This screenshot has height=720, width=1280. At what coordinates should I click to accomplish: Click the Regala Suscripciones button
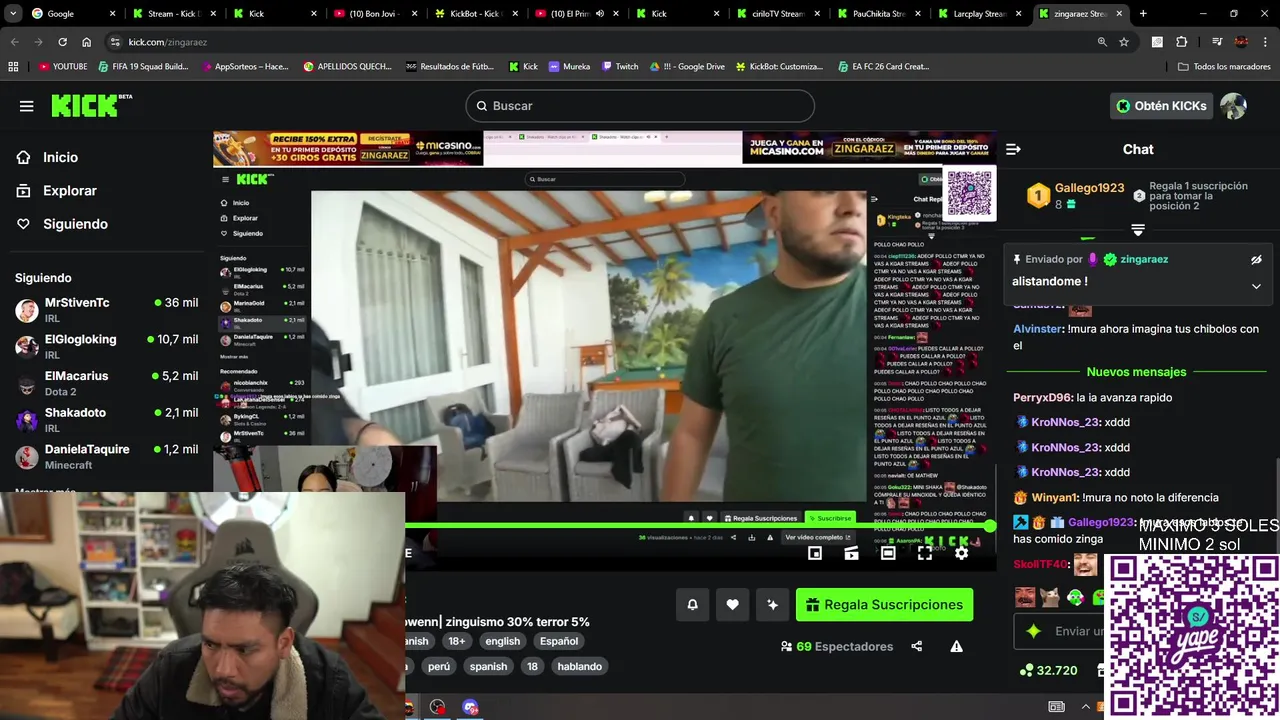[884, 604]
